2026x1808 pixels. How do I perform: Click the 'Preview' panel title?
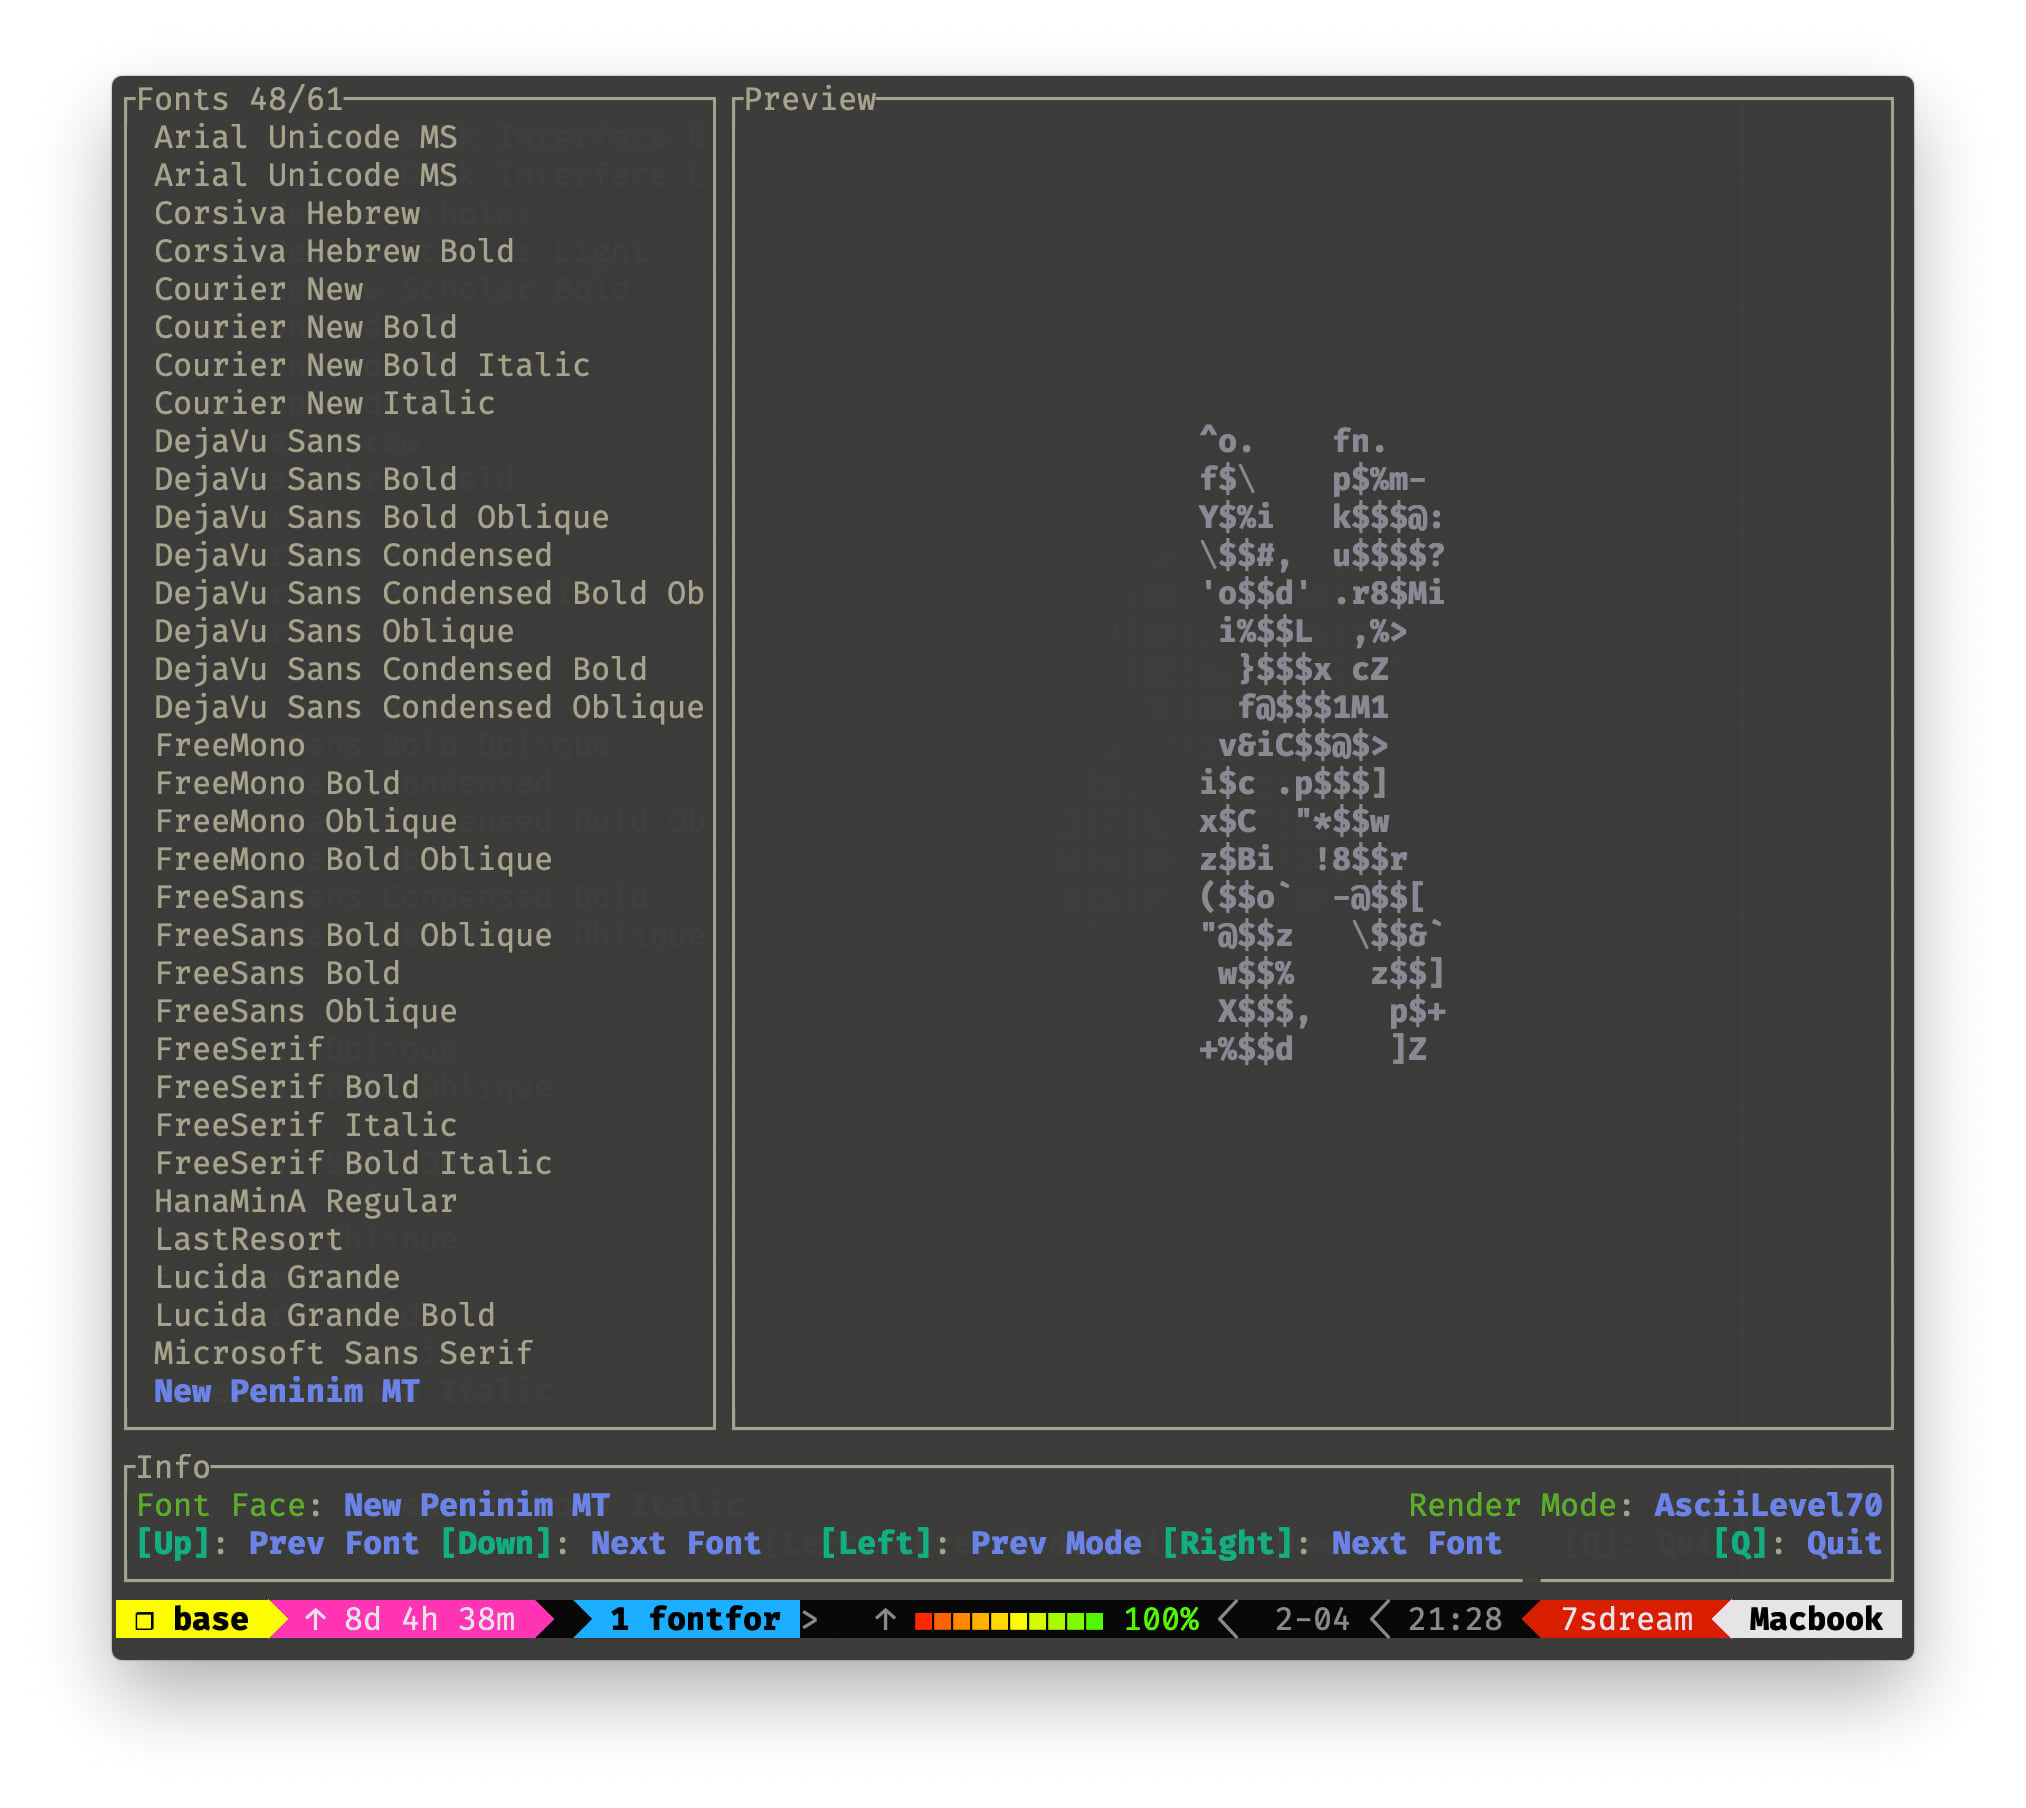810,99
